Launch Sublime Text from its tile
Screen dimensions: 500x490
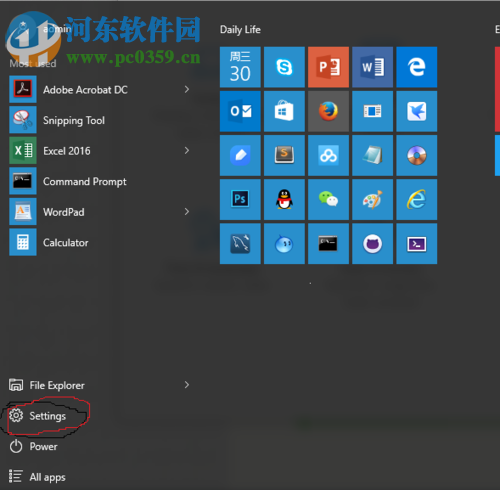[284, 155]
